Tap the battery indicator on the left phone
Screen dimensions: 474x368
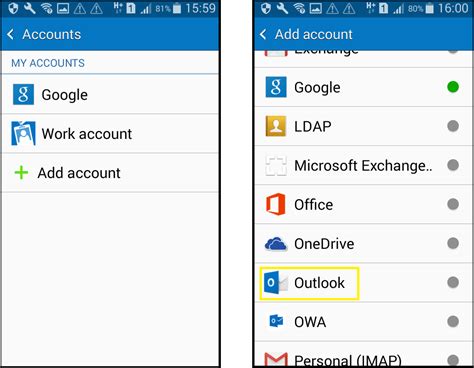177,8
